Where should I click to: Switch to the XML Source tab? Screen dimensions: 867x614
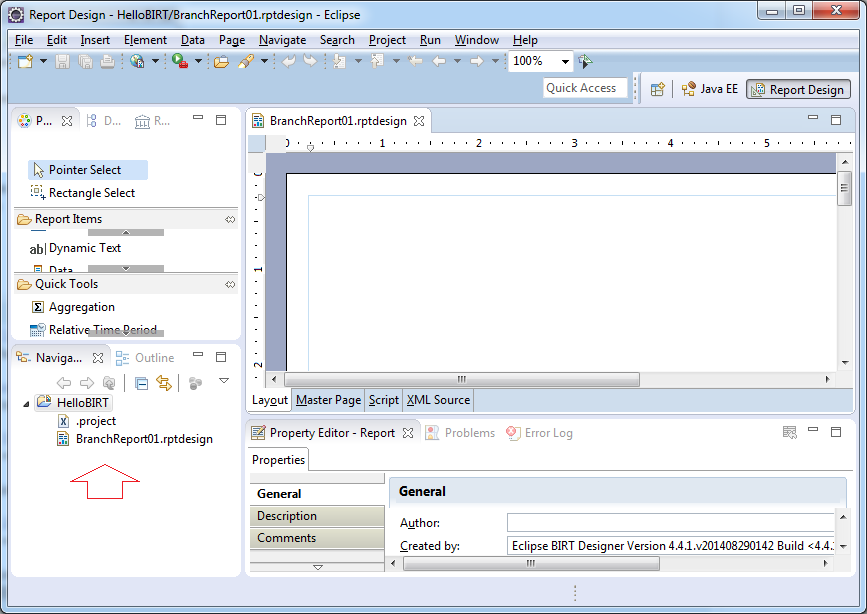click(438, 400)
